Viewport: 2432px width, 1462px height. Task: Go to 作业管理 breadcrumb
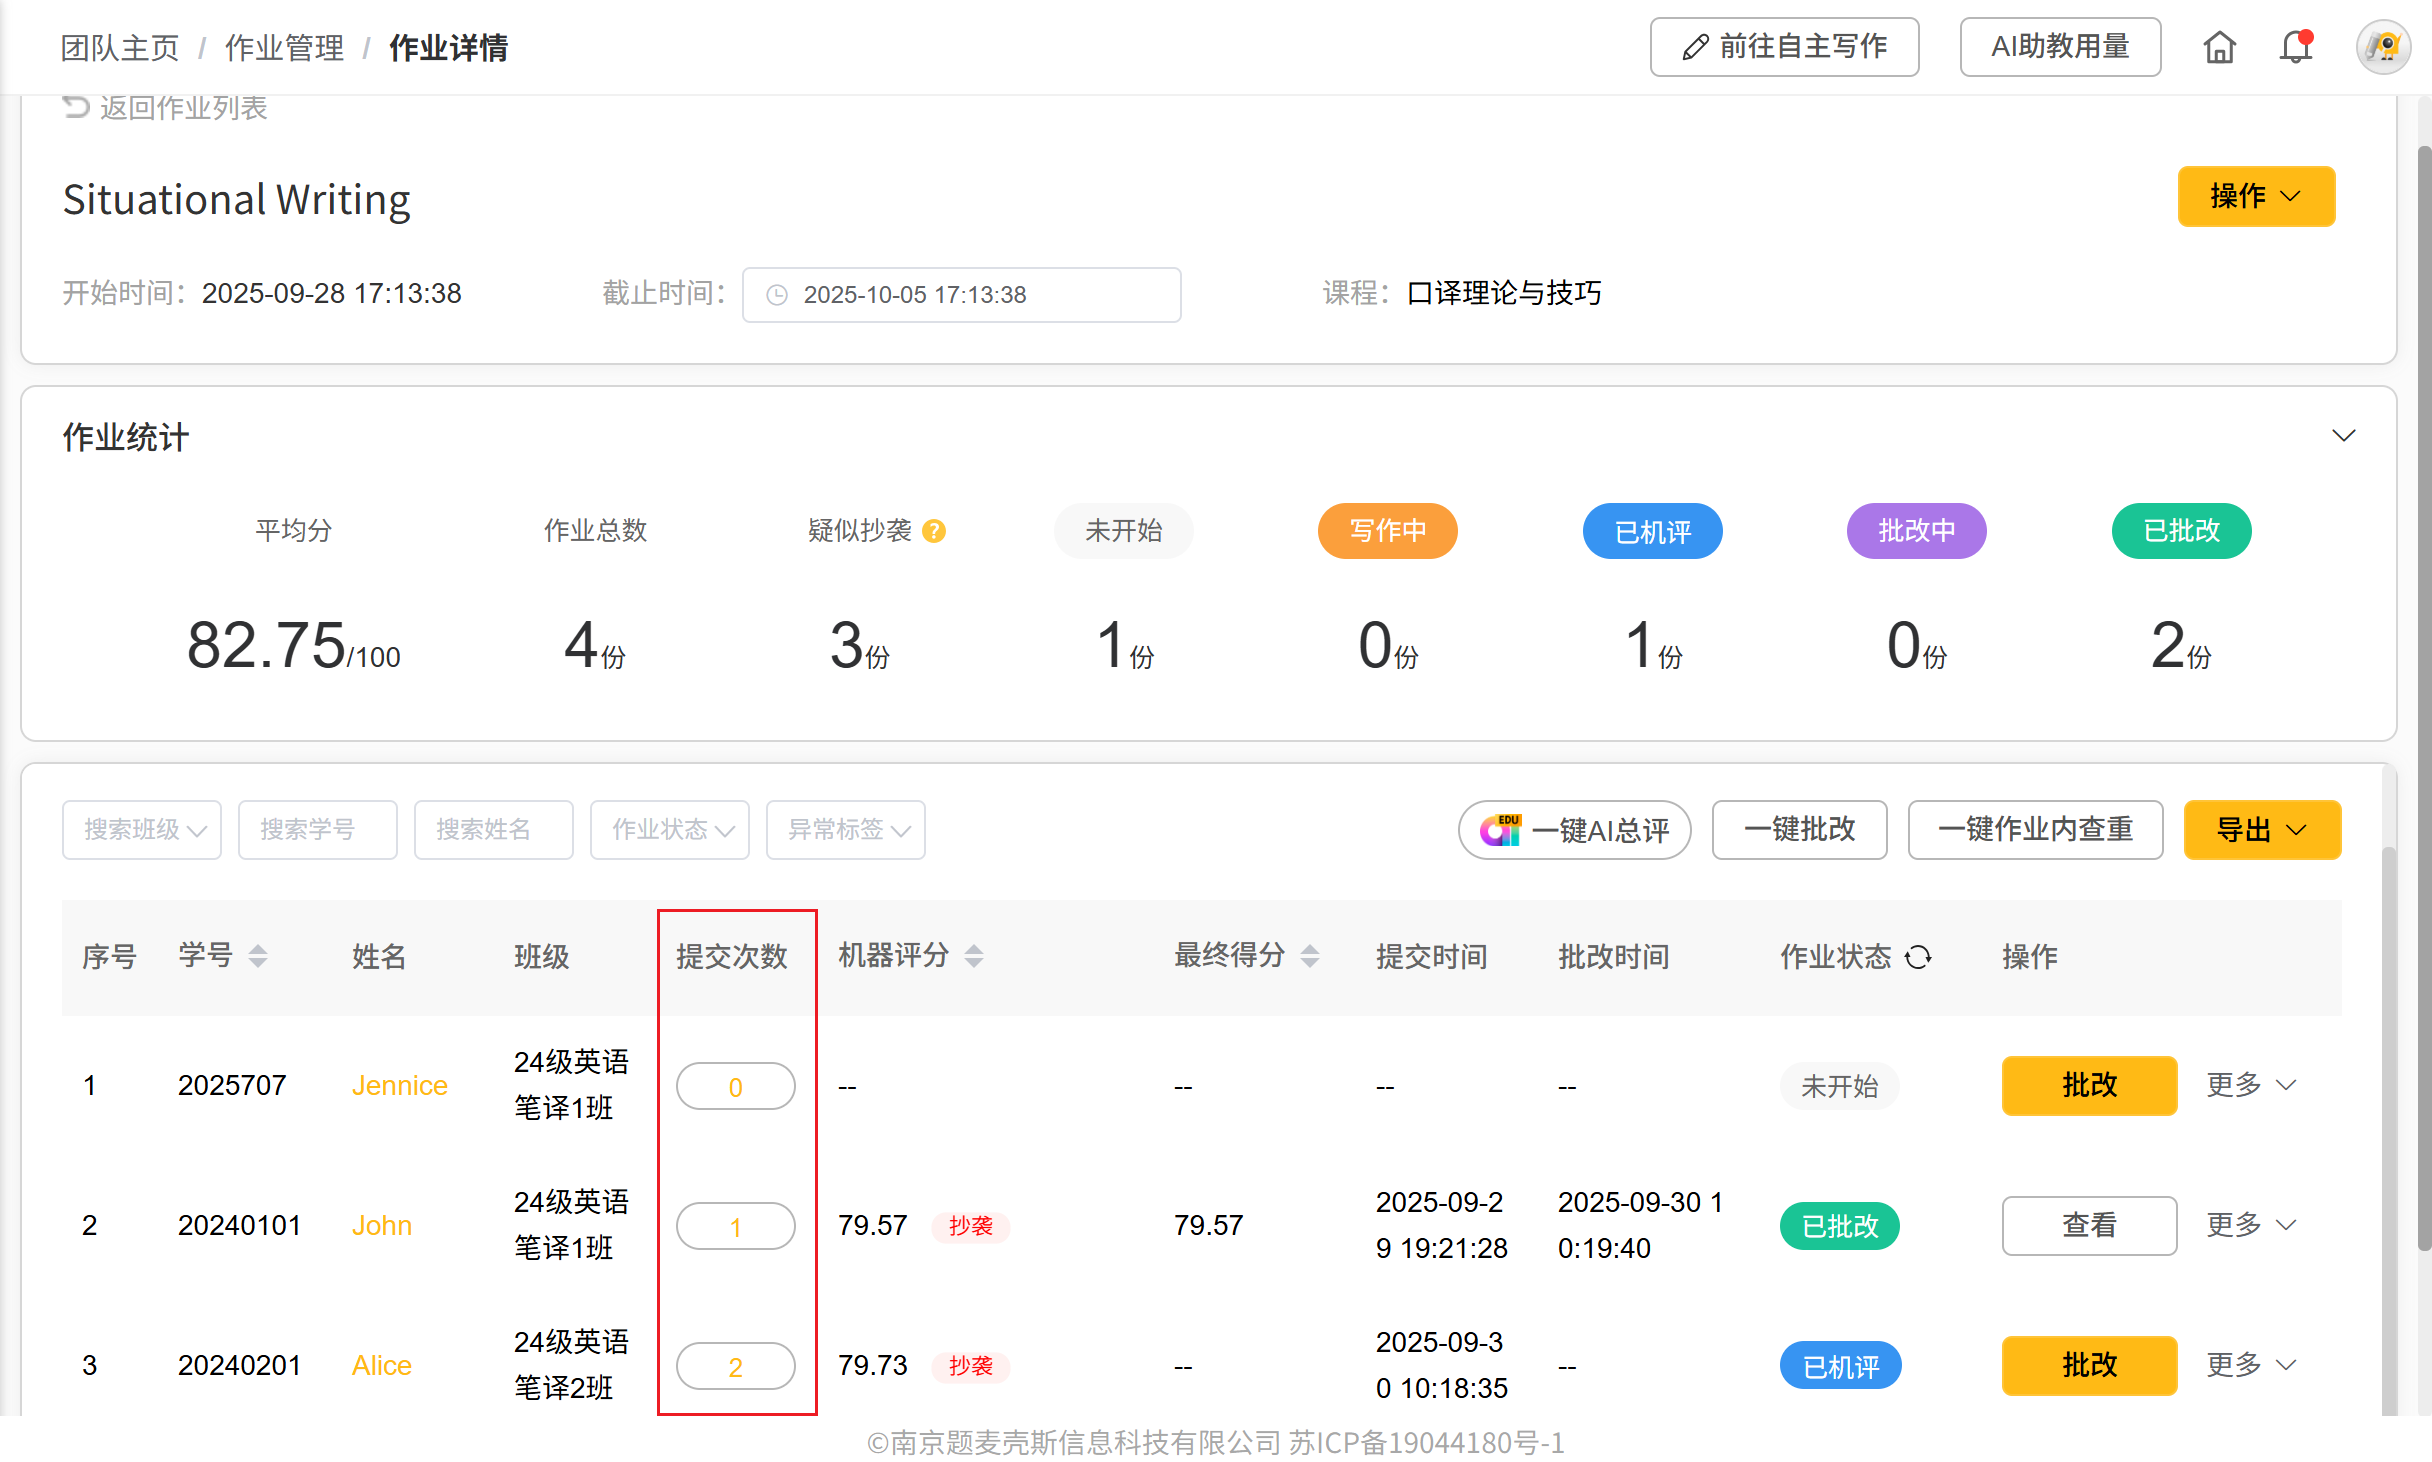click(x=284, y=48)
